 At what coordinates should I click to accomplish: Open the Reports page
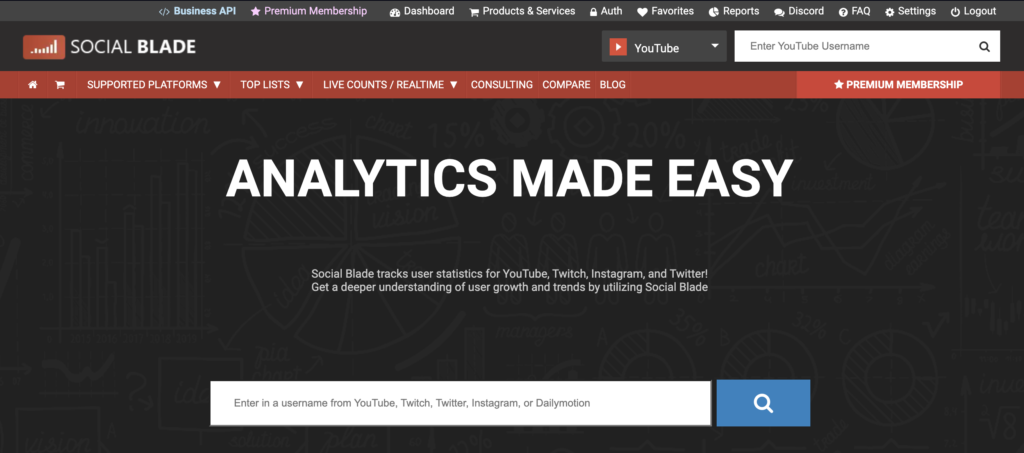tap(734, 11)
